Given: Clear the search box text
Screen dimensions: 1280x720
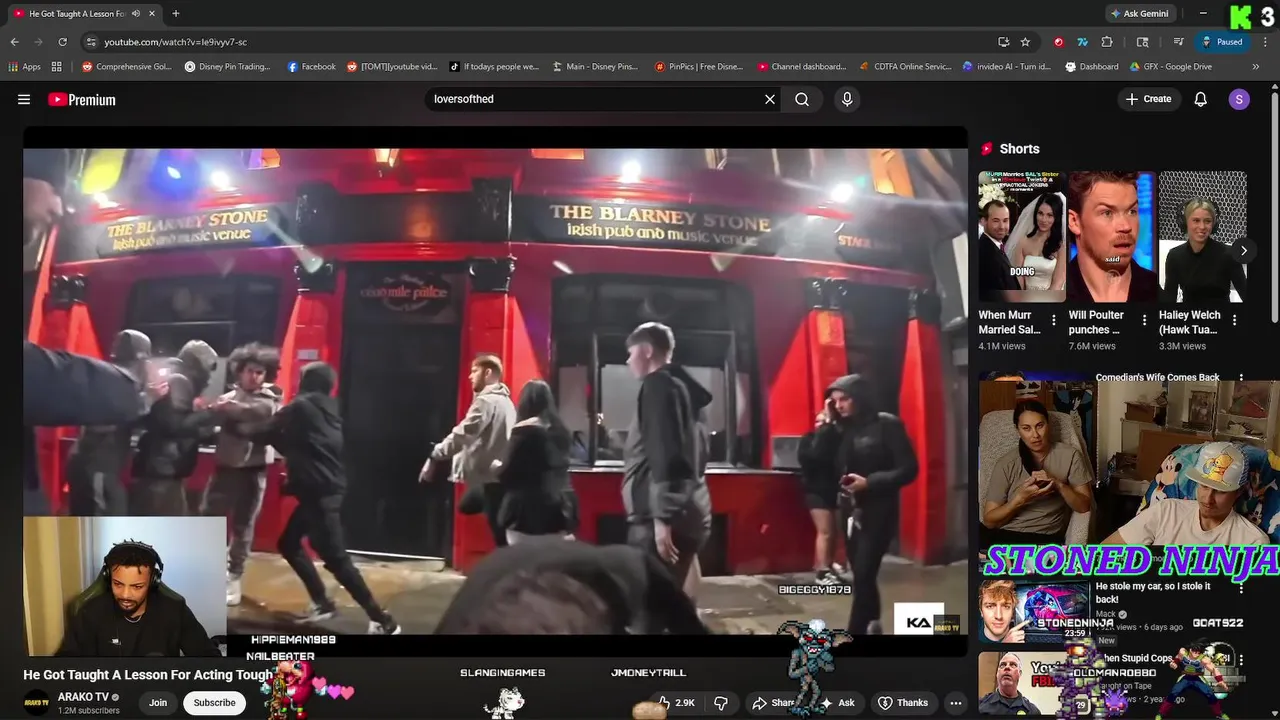Looking at the screenshot, I should [770, 99].
